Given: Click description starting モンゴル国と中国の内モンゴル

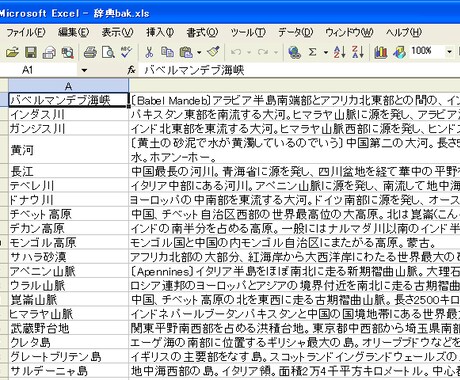Looking at the screenshot, I should click(295, 242).
